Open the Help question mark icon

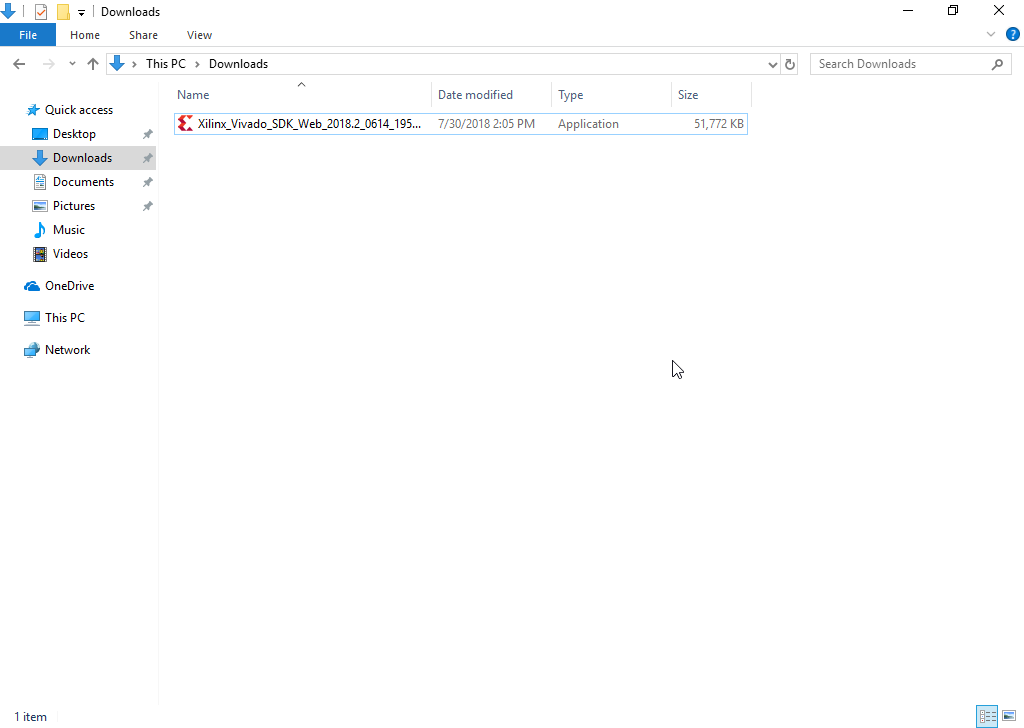click(1013, 35)
